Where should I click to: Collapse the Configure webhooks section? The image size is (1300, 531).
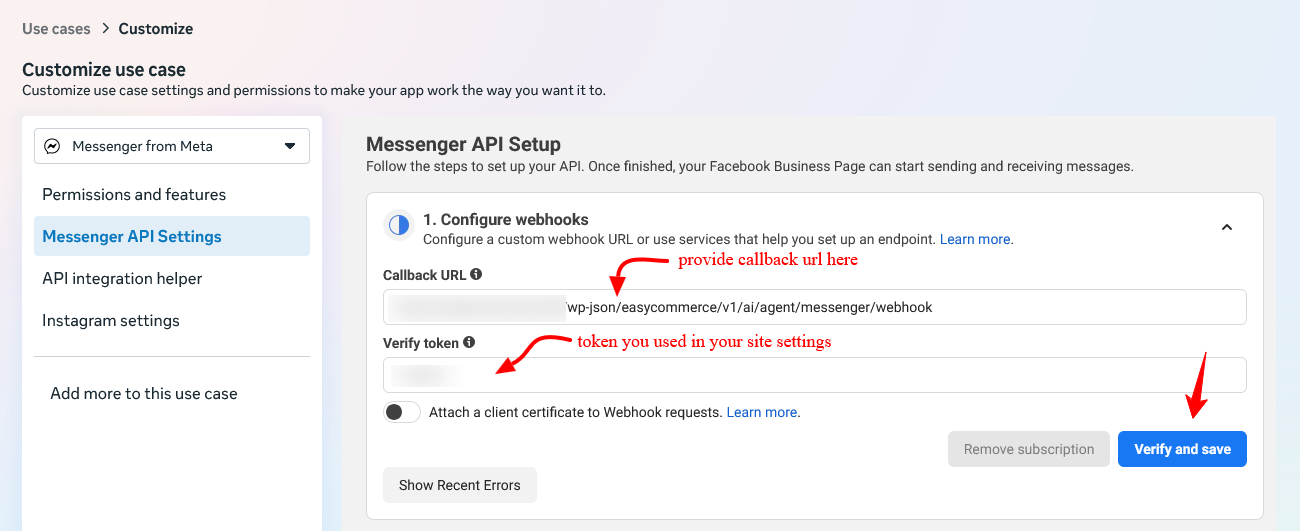click(x=1227, y=227)
